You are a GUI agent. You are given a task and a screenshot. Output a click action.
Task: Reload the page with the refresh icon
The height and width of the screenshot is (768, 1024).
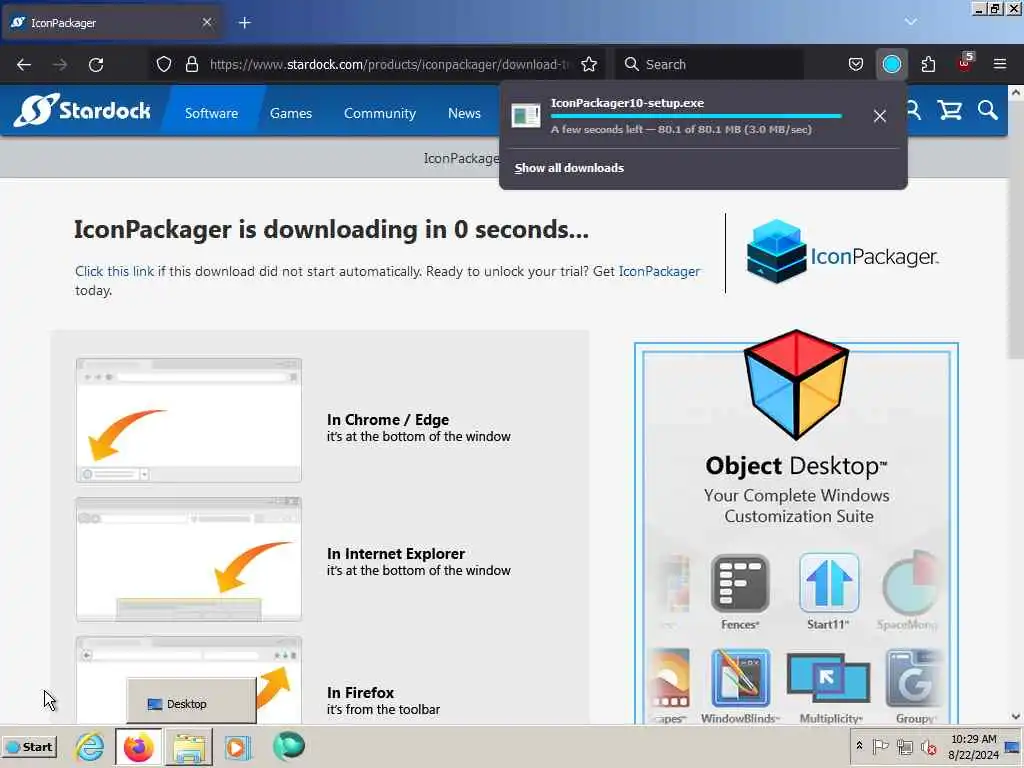[x=96, y=65]
